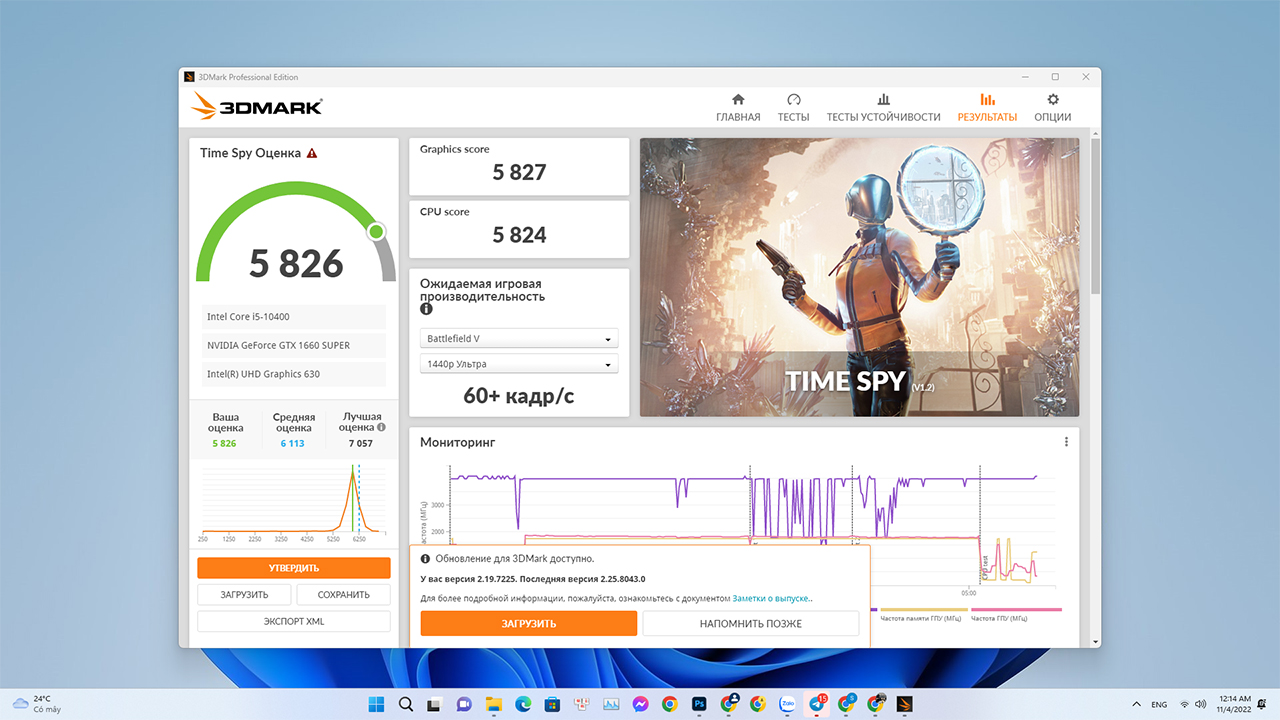This screenshot has width=1280, height=720.
Task: Click the orange УТВЕРДИТЬ button
Action: click(x=294, y=568)
